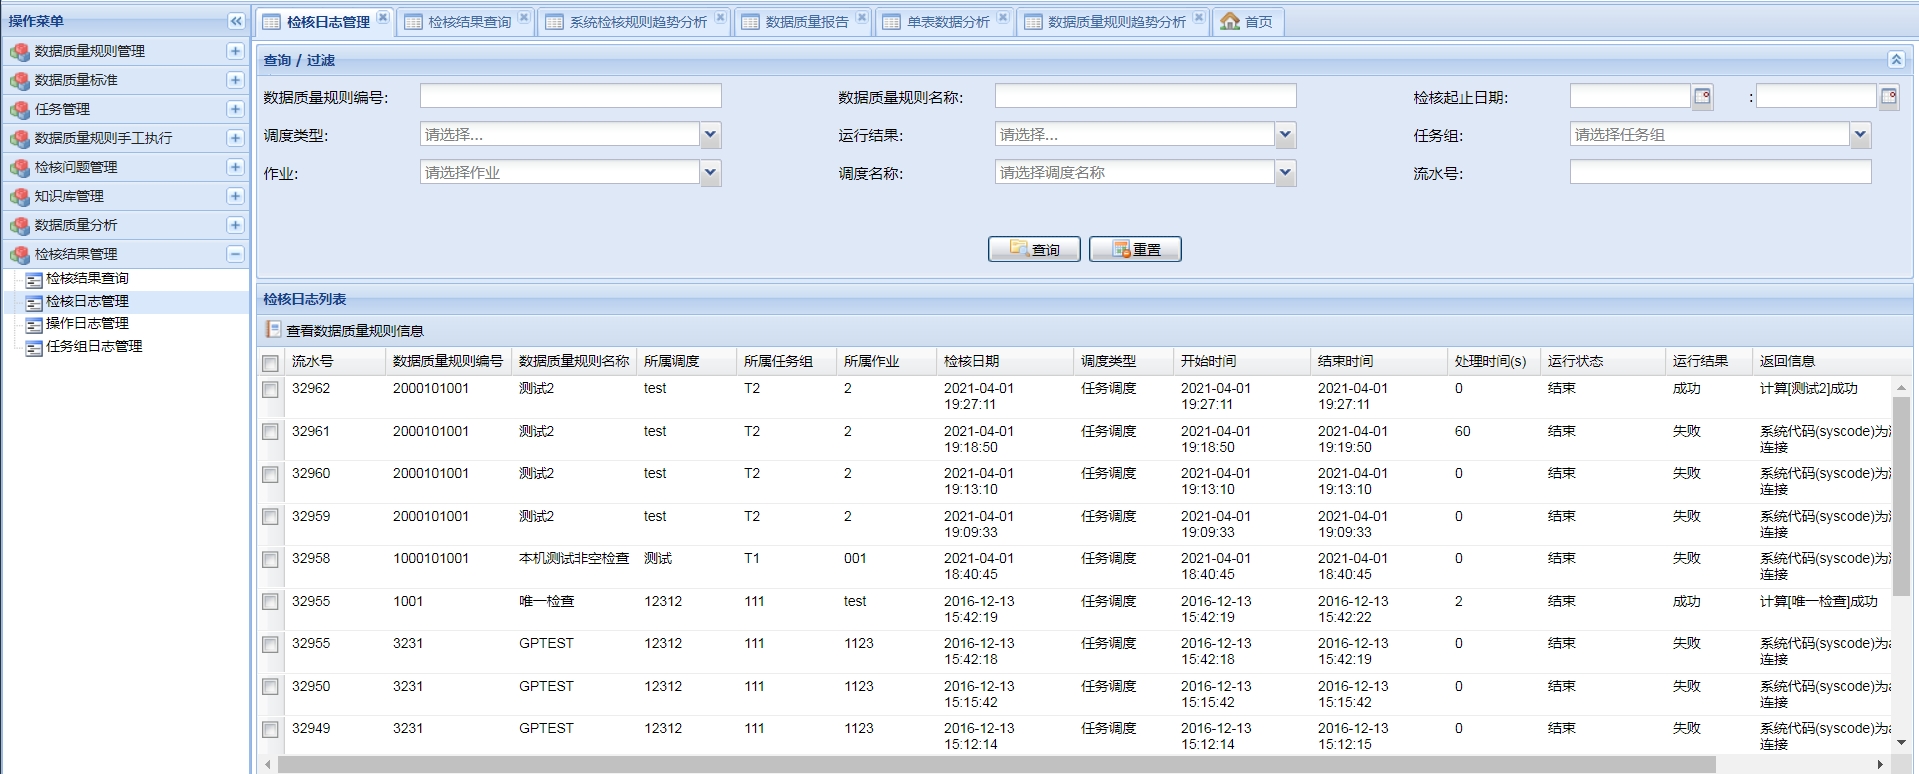Click the 任务管理 menu icon
Screen dimensions: 1919x774
(20, 110)
